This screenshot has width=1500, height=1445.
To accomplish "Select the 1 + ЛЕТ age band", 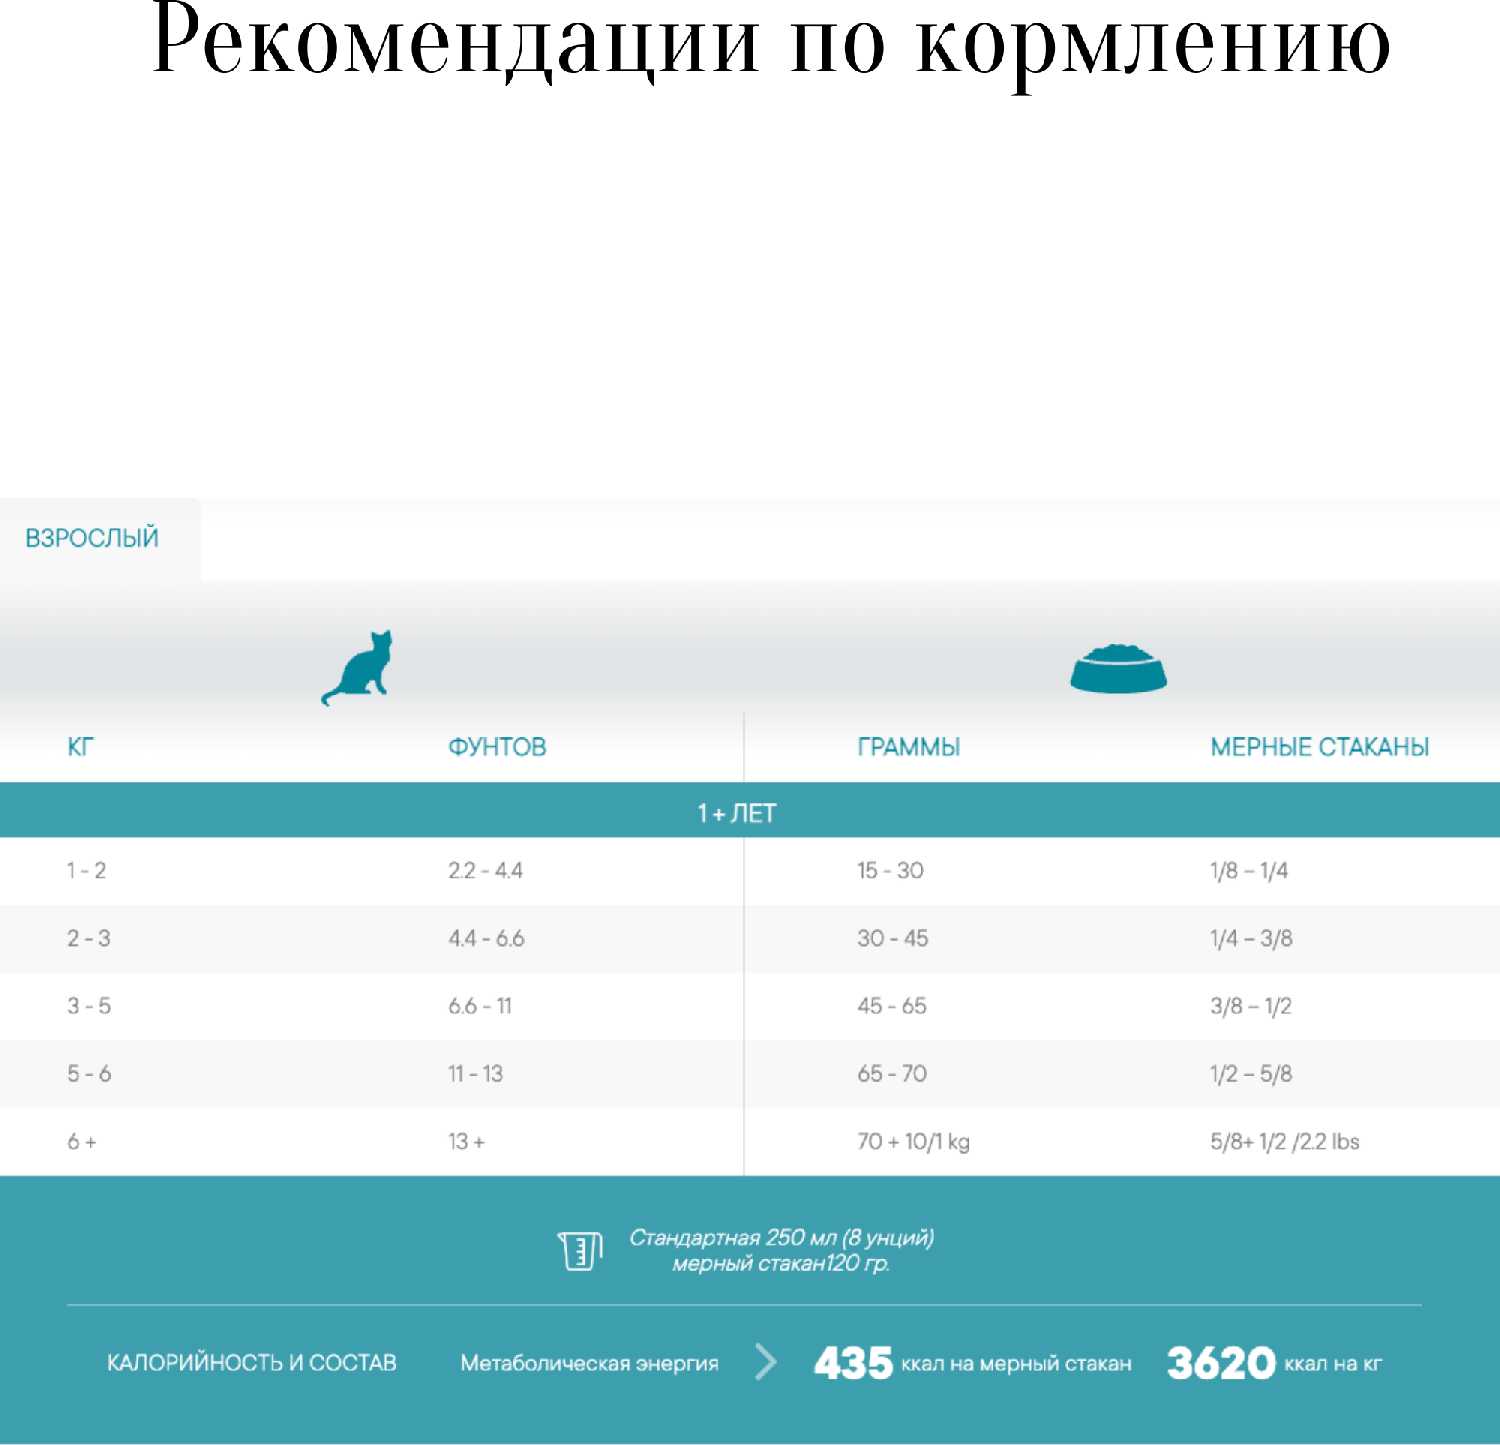I will coord(737,813).
